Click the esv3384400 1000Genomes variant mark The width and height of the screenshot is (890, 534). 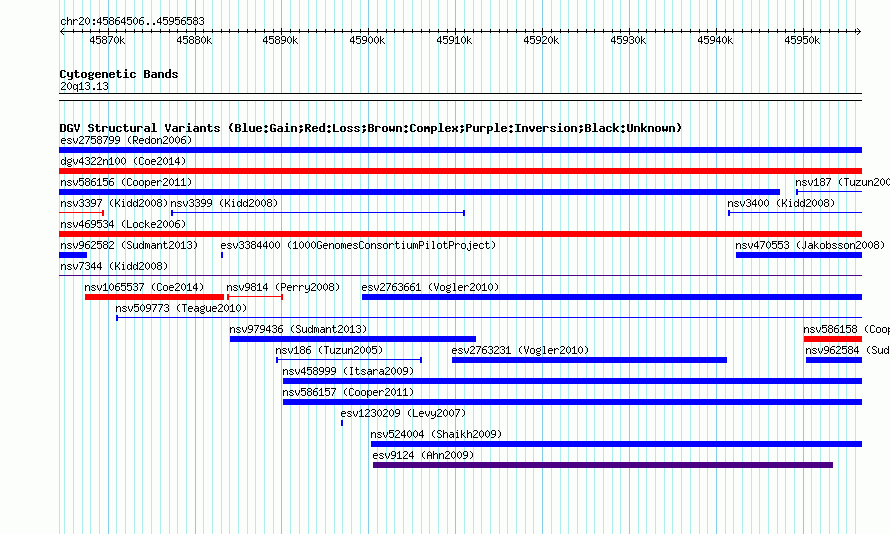tap(222, 255)
